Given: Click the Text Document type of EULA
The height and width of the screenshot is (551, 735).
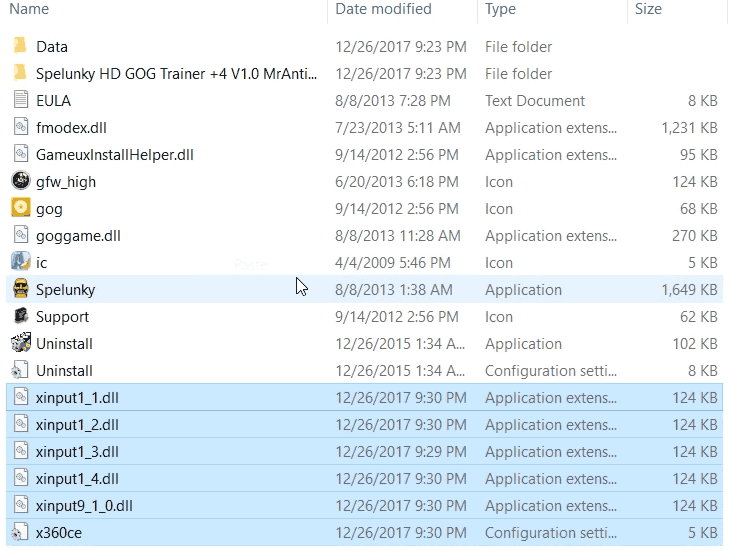Looking at the screenshot, I should [x=535, y=101].
